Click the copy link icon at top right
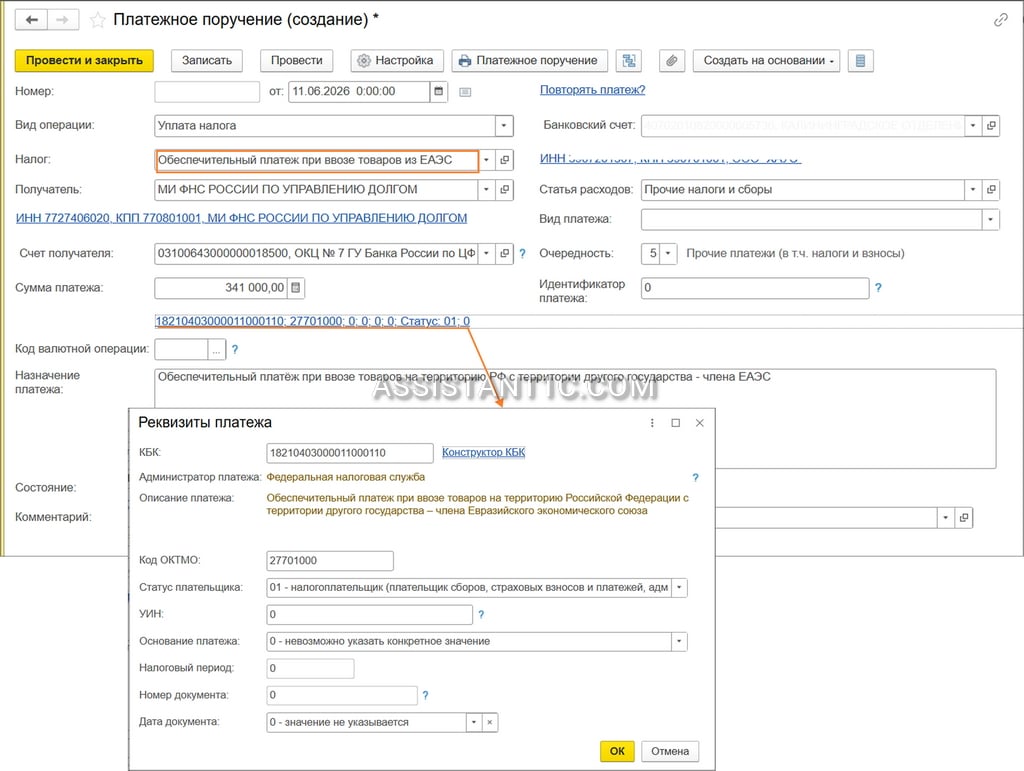1024x771 pixels. [1000, 20]
